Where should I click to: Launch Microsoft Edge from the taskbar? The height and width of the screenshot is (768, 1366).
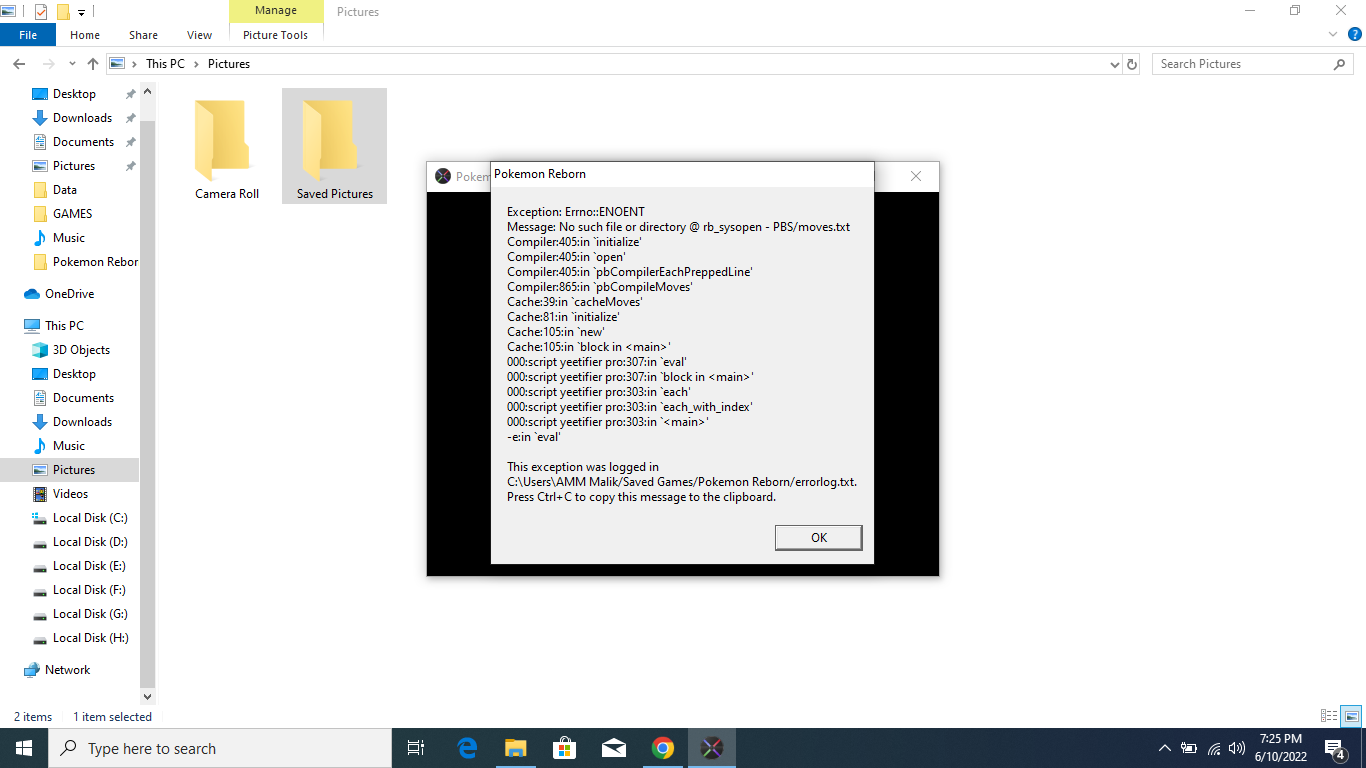467,748
